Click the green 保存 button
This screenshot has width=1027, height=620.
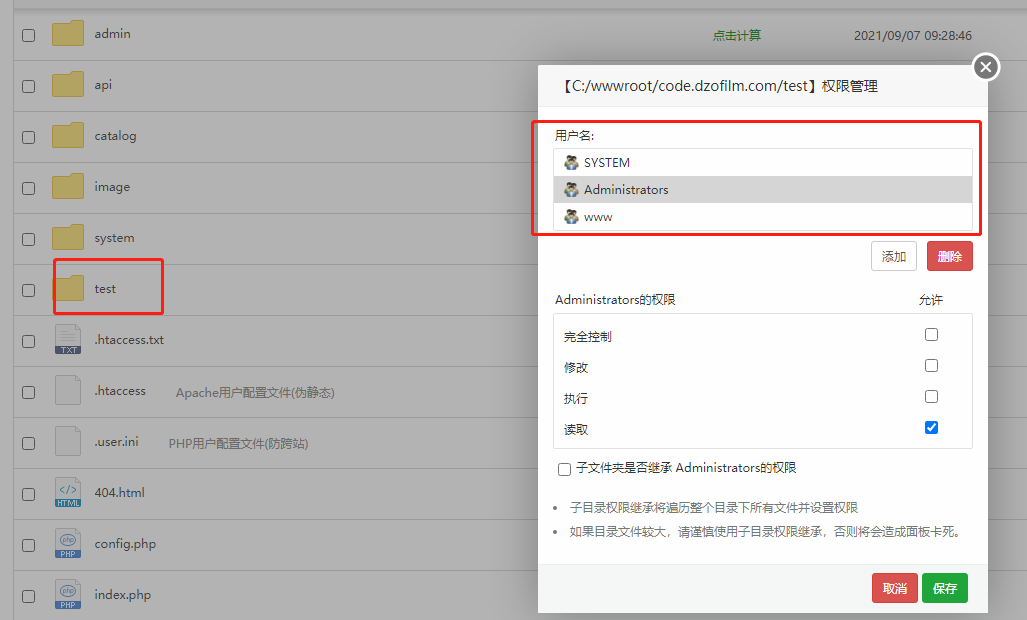(944, 588)
